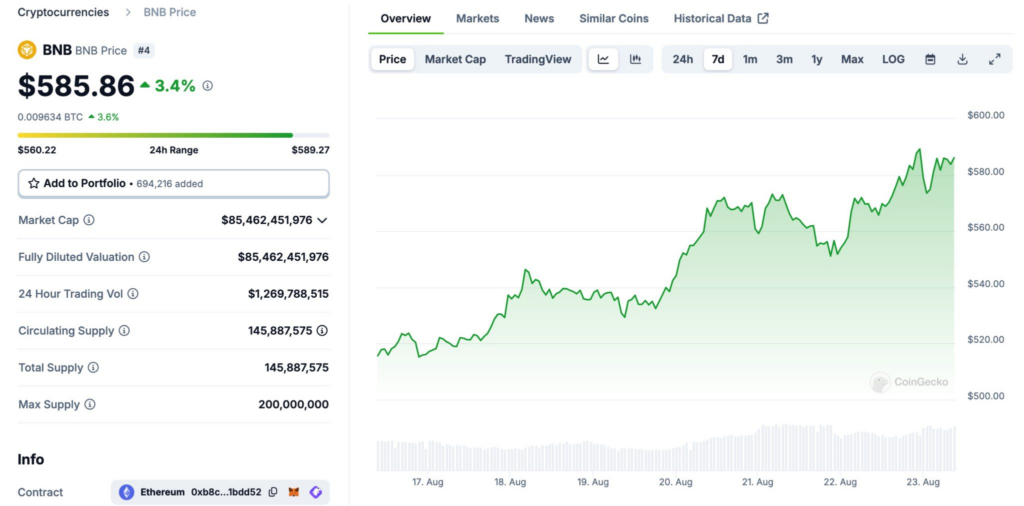This screenshot has width=1024, height=506.
Task: Select the Market Cap chart toggle
Action: [x=455, y=59]
